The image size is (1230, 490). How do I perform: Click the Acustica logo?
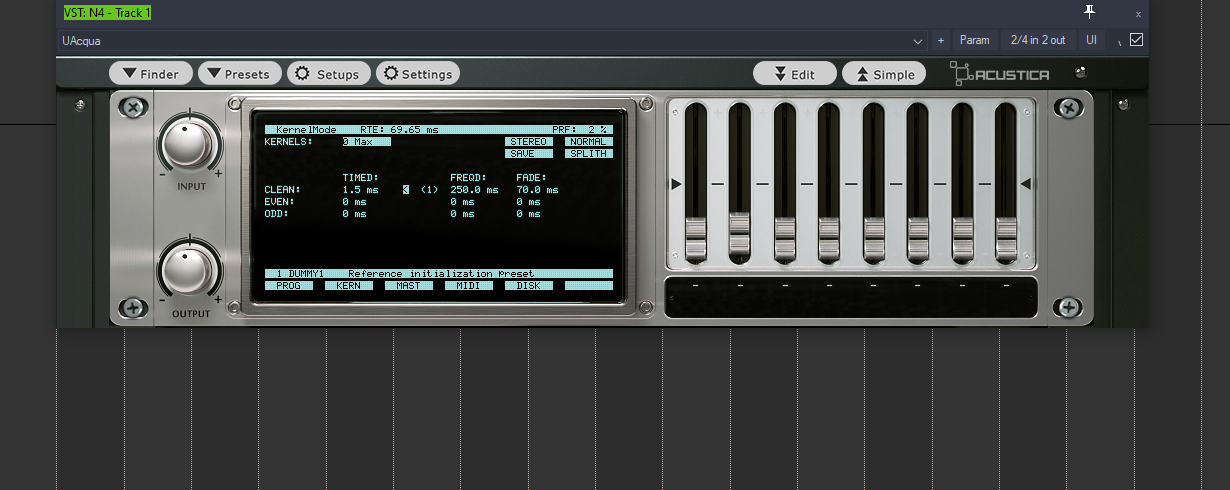click(999, 74)
